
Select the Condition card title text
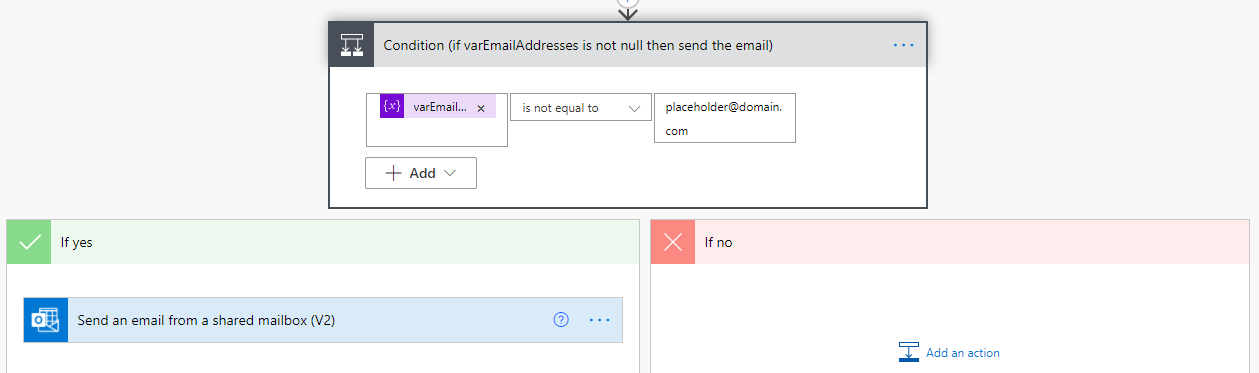point(578,45)
